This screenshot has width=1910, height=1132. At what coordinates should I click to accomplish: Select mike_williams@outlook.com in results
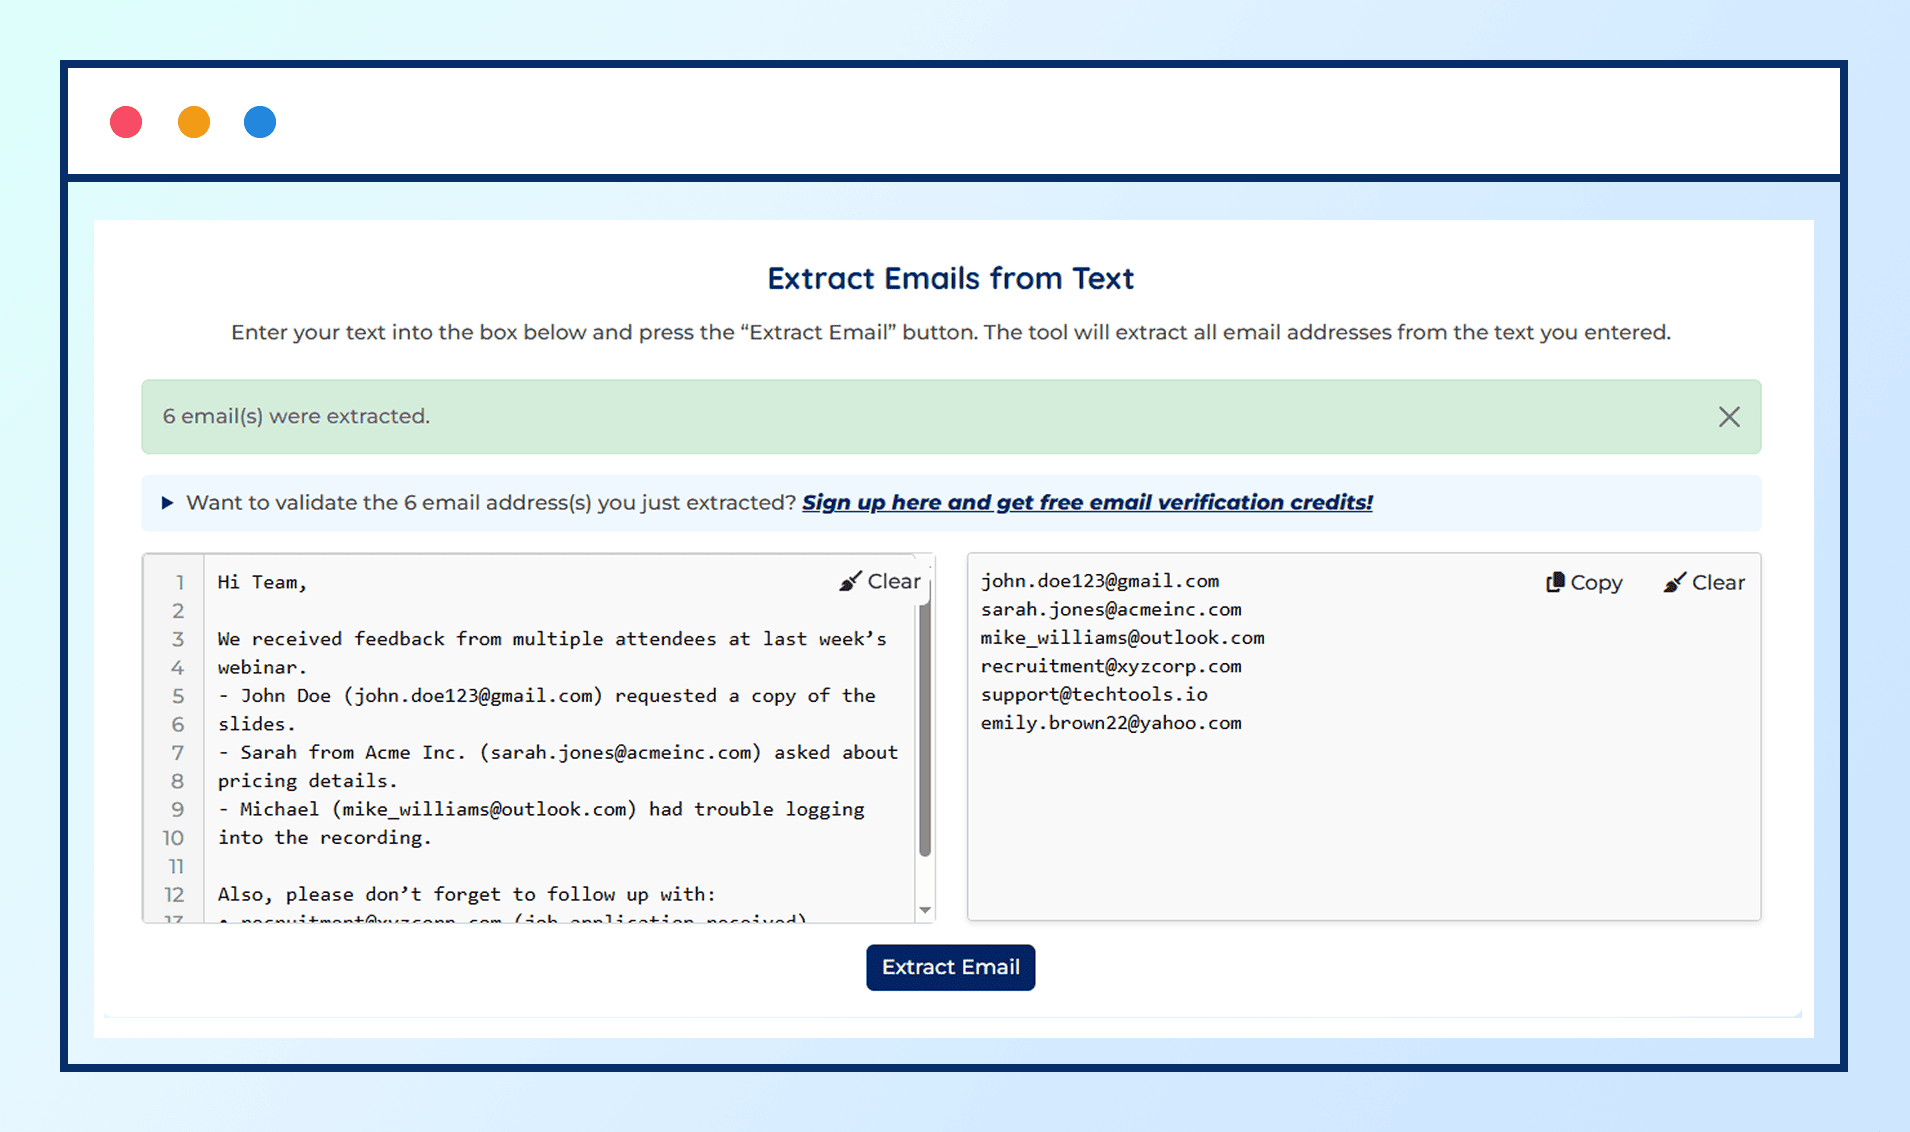click(1121, 637)
